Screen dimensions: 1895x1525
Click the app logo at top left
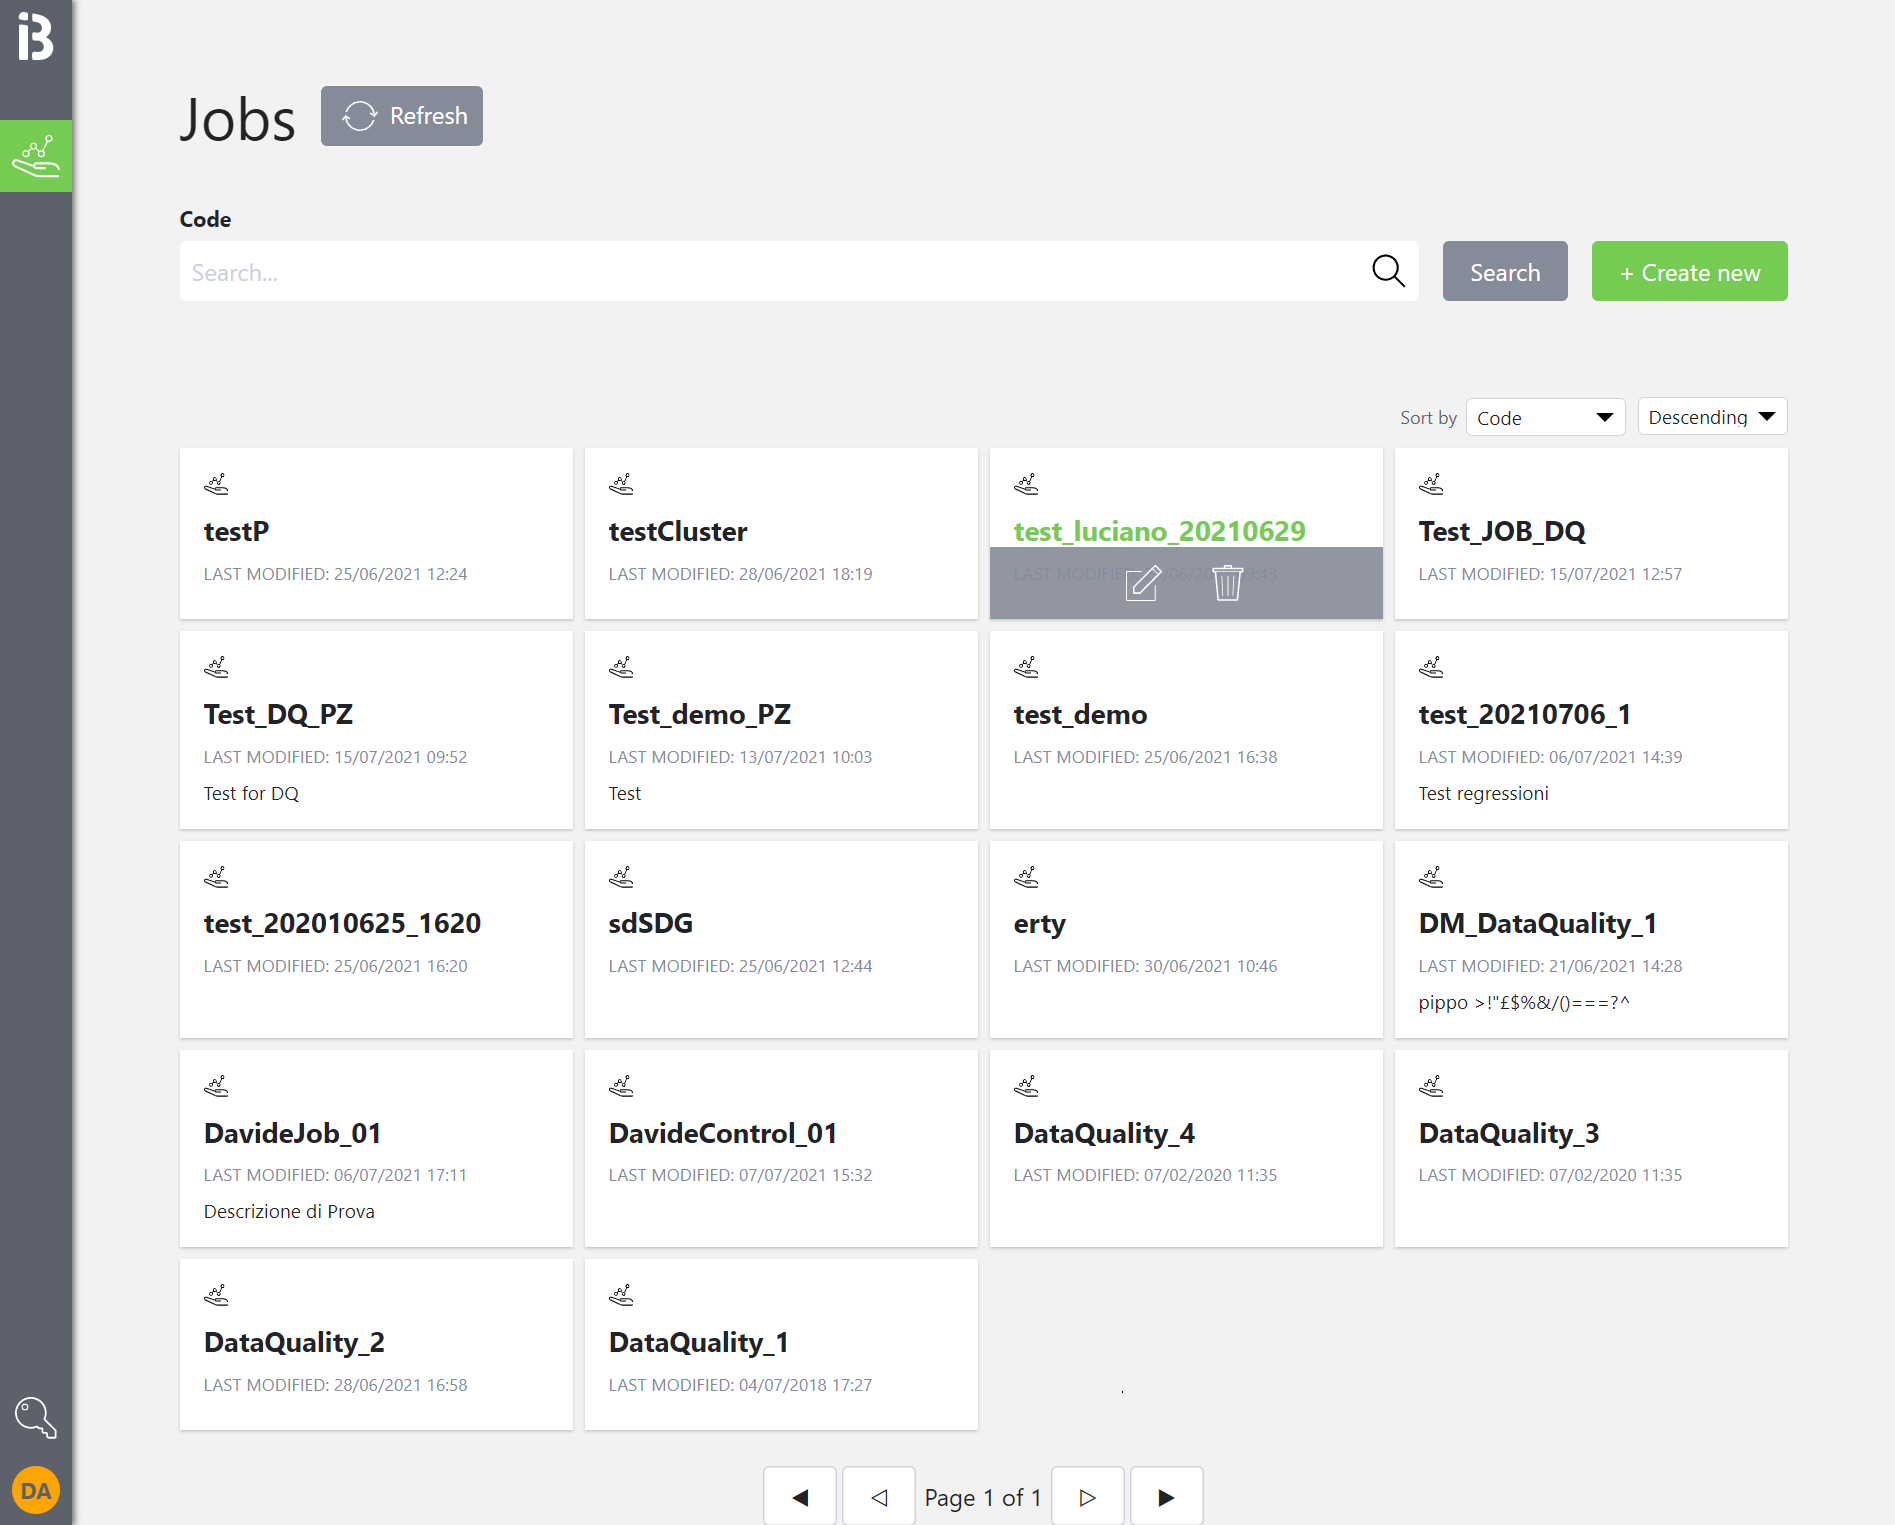(36, 37)
